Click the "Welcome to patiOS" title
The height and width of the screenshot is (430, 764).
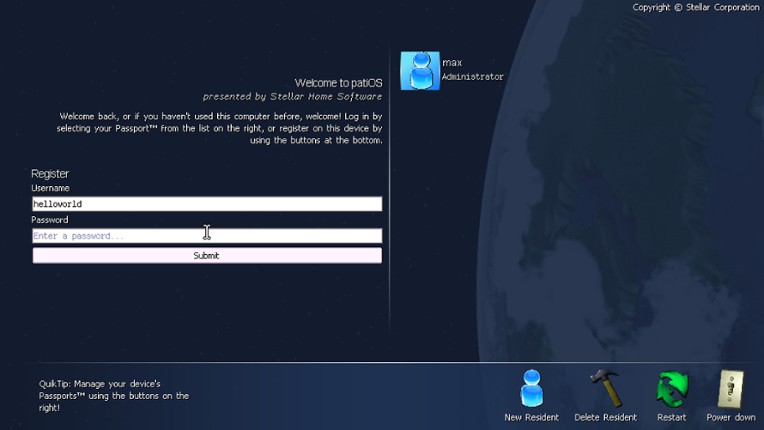(338, 83)
